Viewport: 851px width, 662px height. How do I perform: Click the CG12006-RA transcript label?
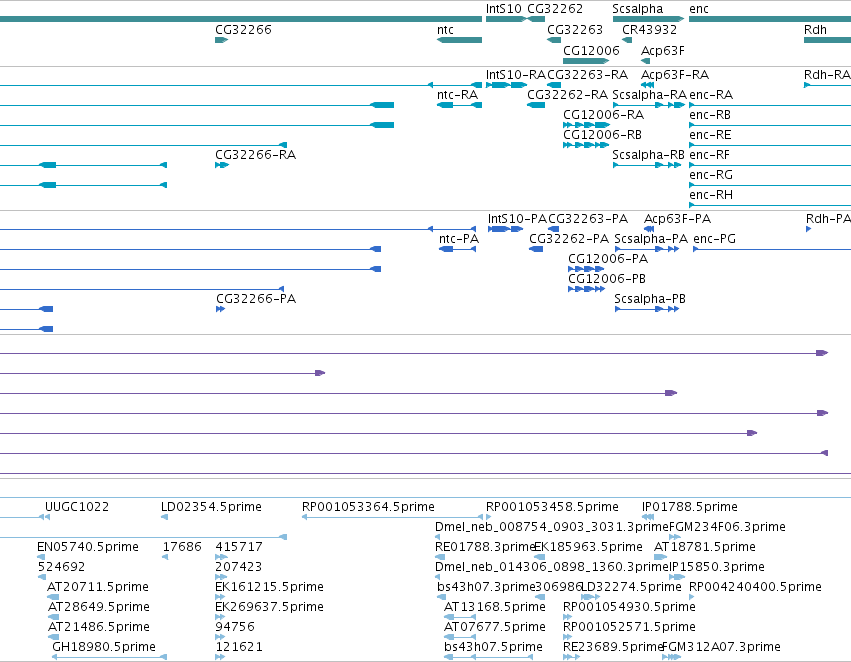click(x=604, y=115)
